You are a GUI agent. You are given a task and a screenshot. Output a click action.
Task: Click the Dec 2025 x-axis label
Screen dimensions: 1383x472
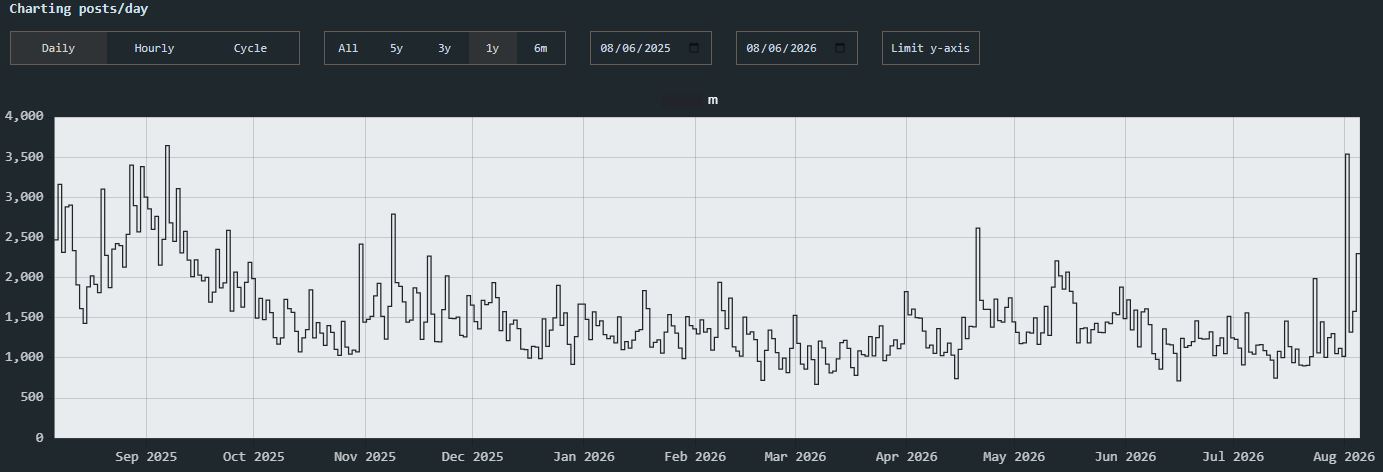[472, 457]
